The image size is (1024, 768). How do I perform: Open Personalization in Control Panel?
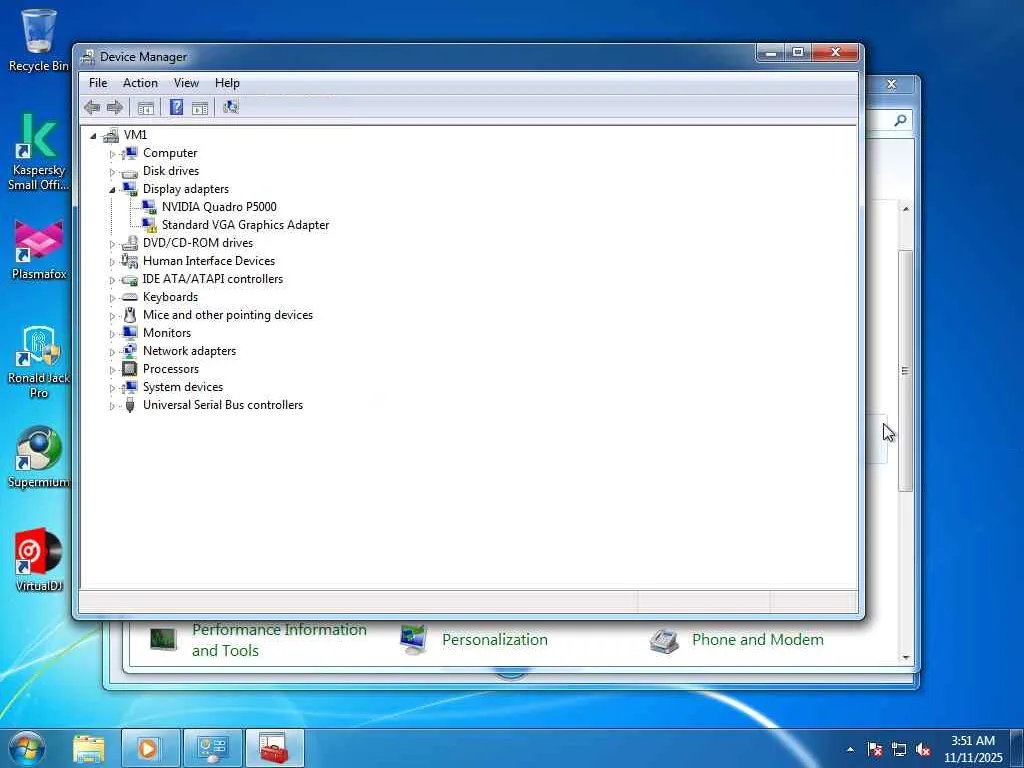[x=494, y=639]
